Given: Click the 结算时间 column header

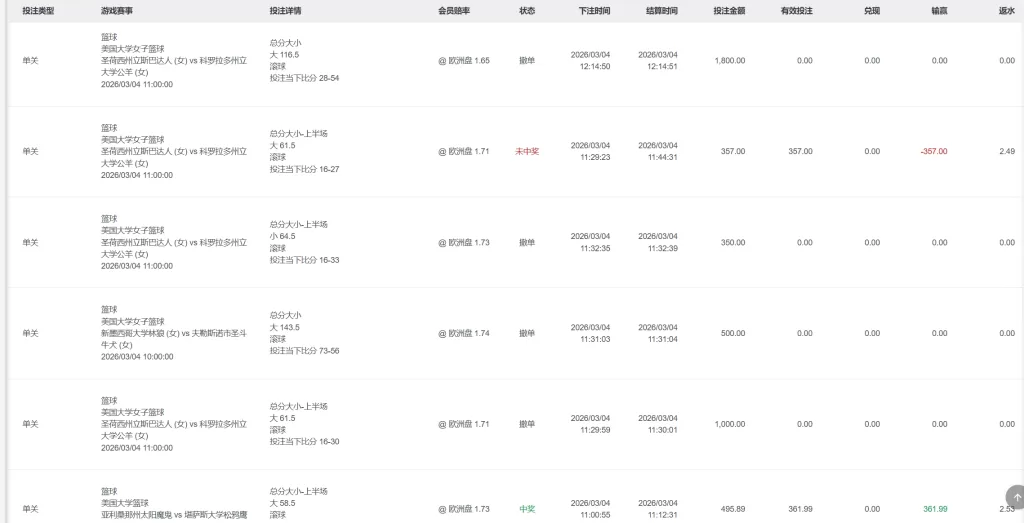Looking at the screenshot, I should [662, 10].
